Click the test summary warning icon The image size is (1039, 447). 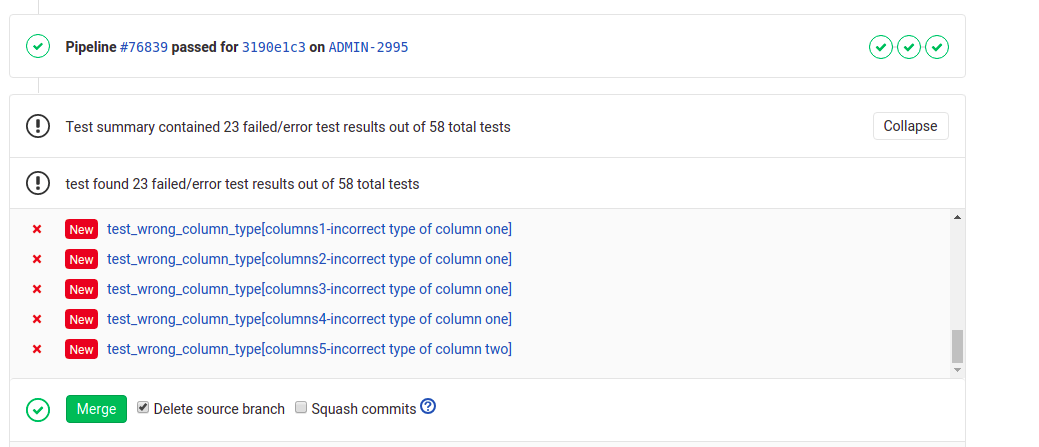38,126
